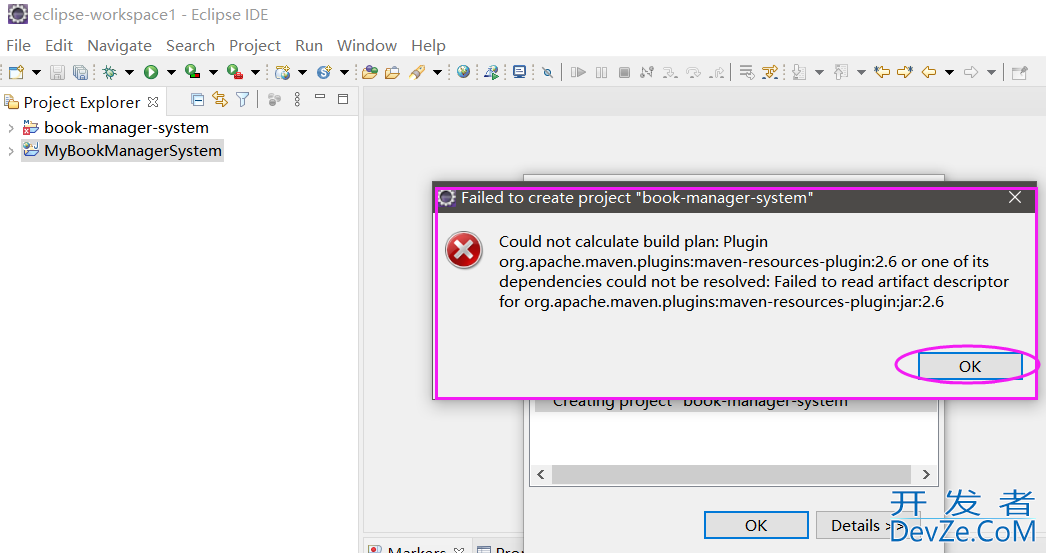Screen dimensions: 1046x553
Task: Click the Step Into icon
Action: tap(670, 72)
